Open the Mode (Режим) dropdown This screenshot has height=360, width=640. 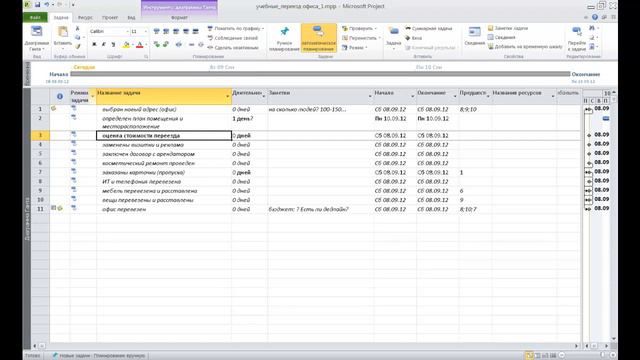coord(355,47)
